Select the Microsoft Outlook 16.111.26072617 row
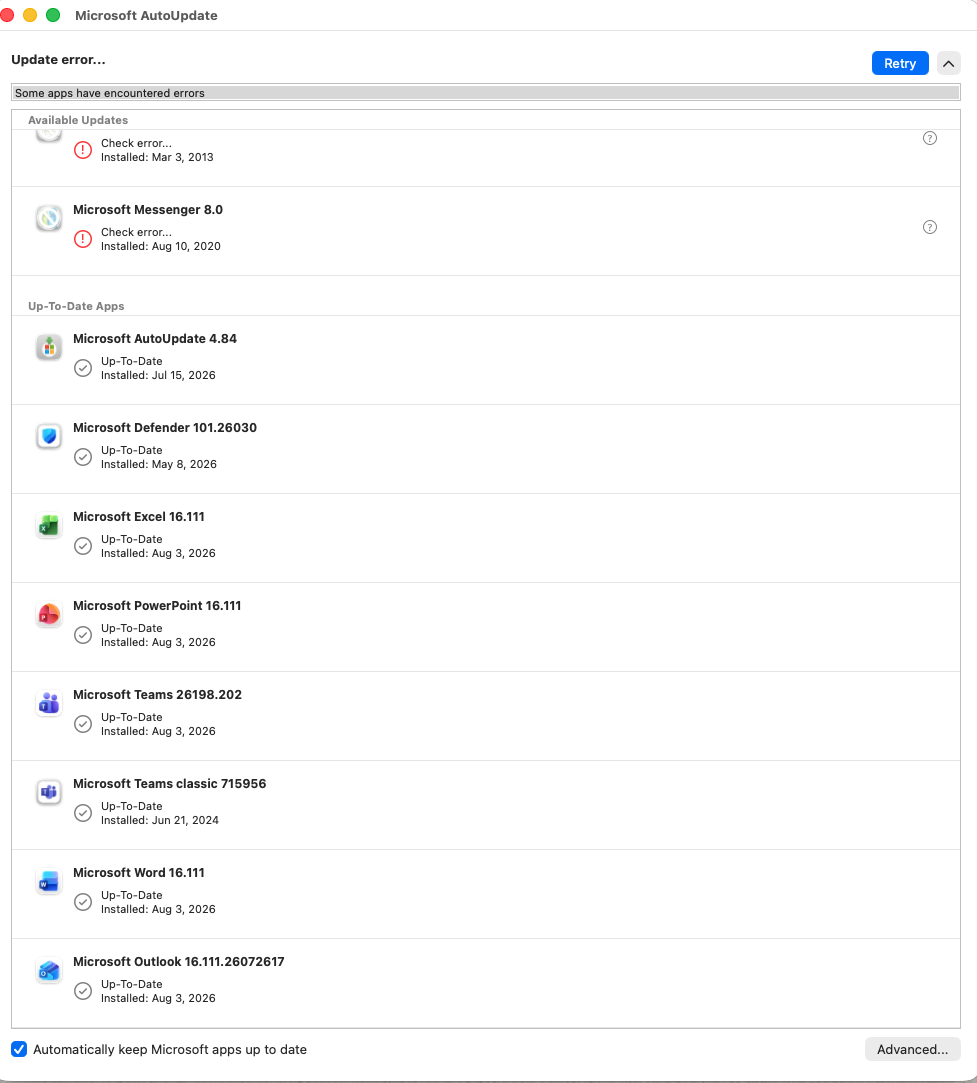The image size is (977, 1083). coord(486,983)
